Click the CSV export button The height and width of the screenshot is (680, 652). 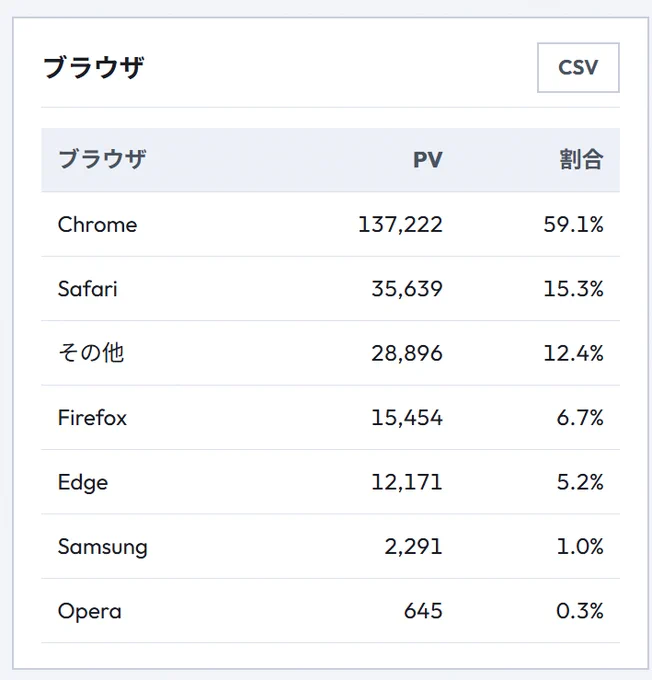pyautogui.click(x=578, y=68)
